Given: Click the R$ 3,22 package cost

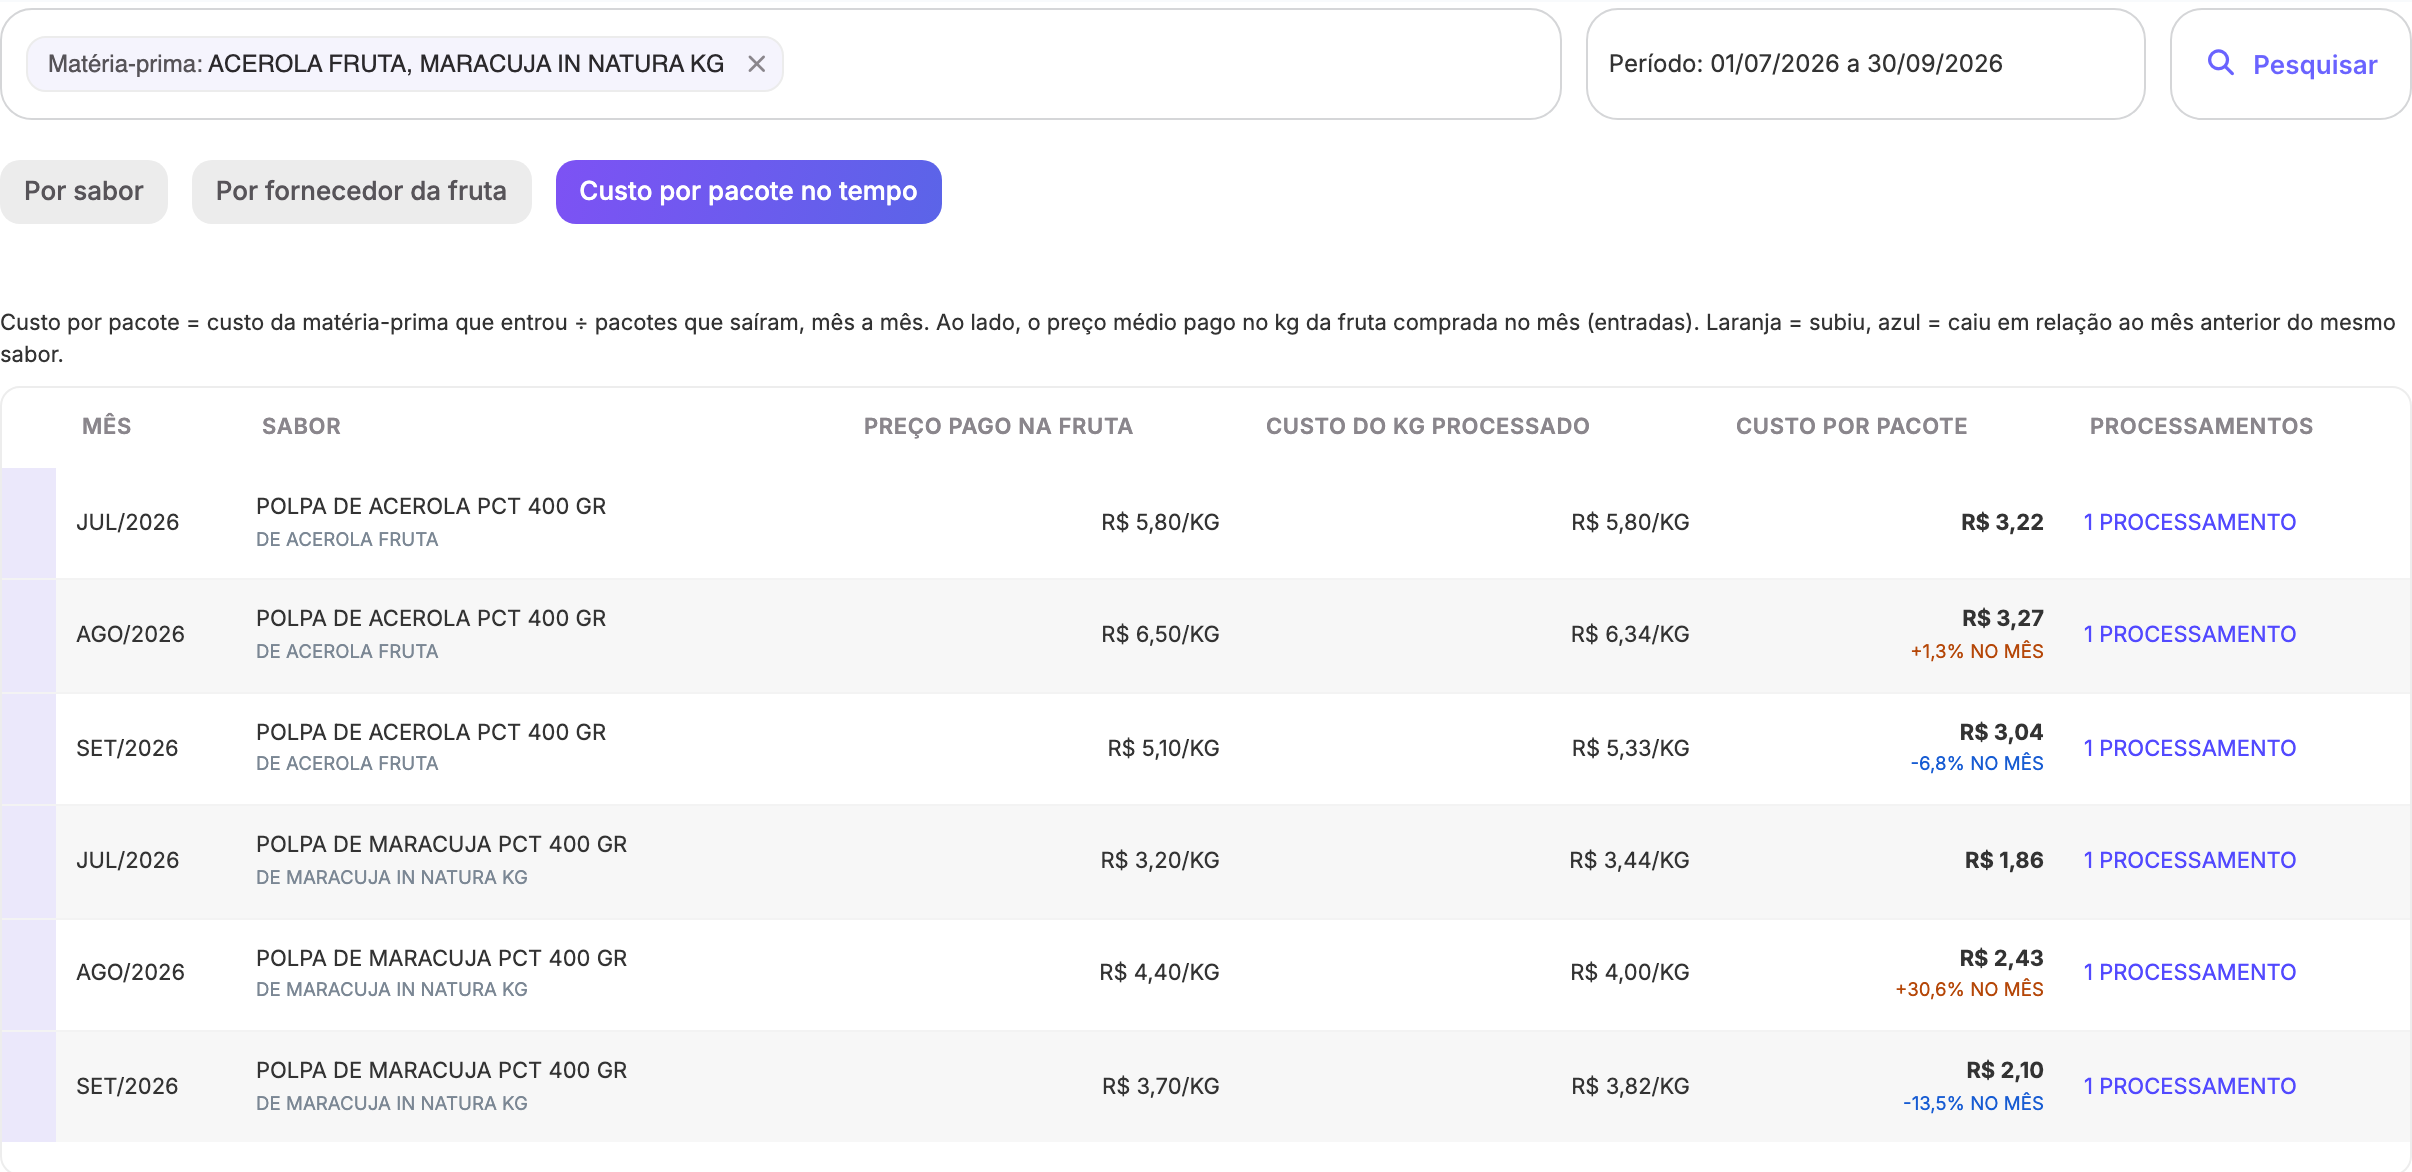Looking at the screenshot, I should pyautogui.click(x=2002, y=522).
